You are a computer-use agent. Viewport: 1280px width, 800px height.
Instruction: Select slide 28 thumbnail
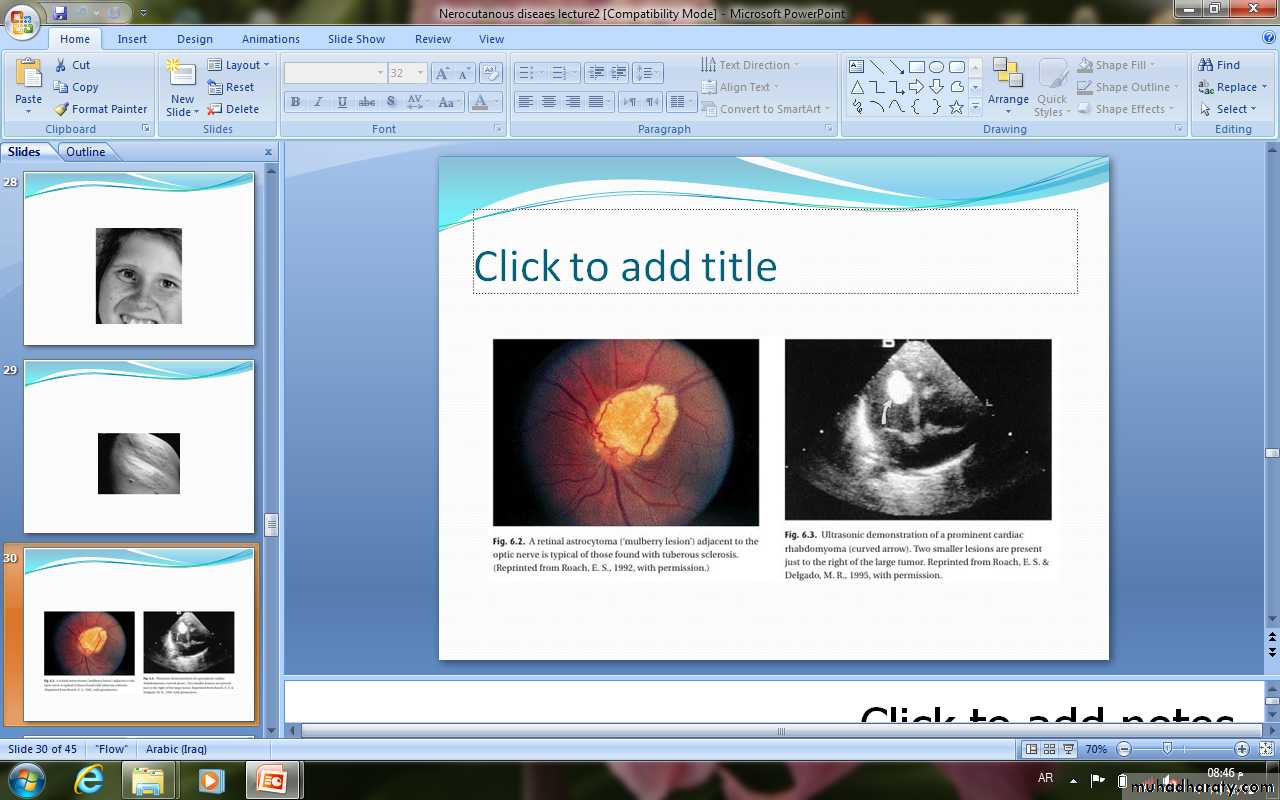(x=139, y=259)
